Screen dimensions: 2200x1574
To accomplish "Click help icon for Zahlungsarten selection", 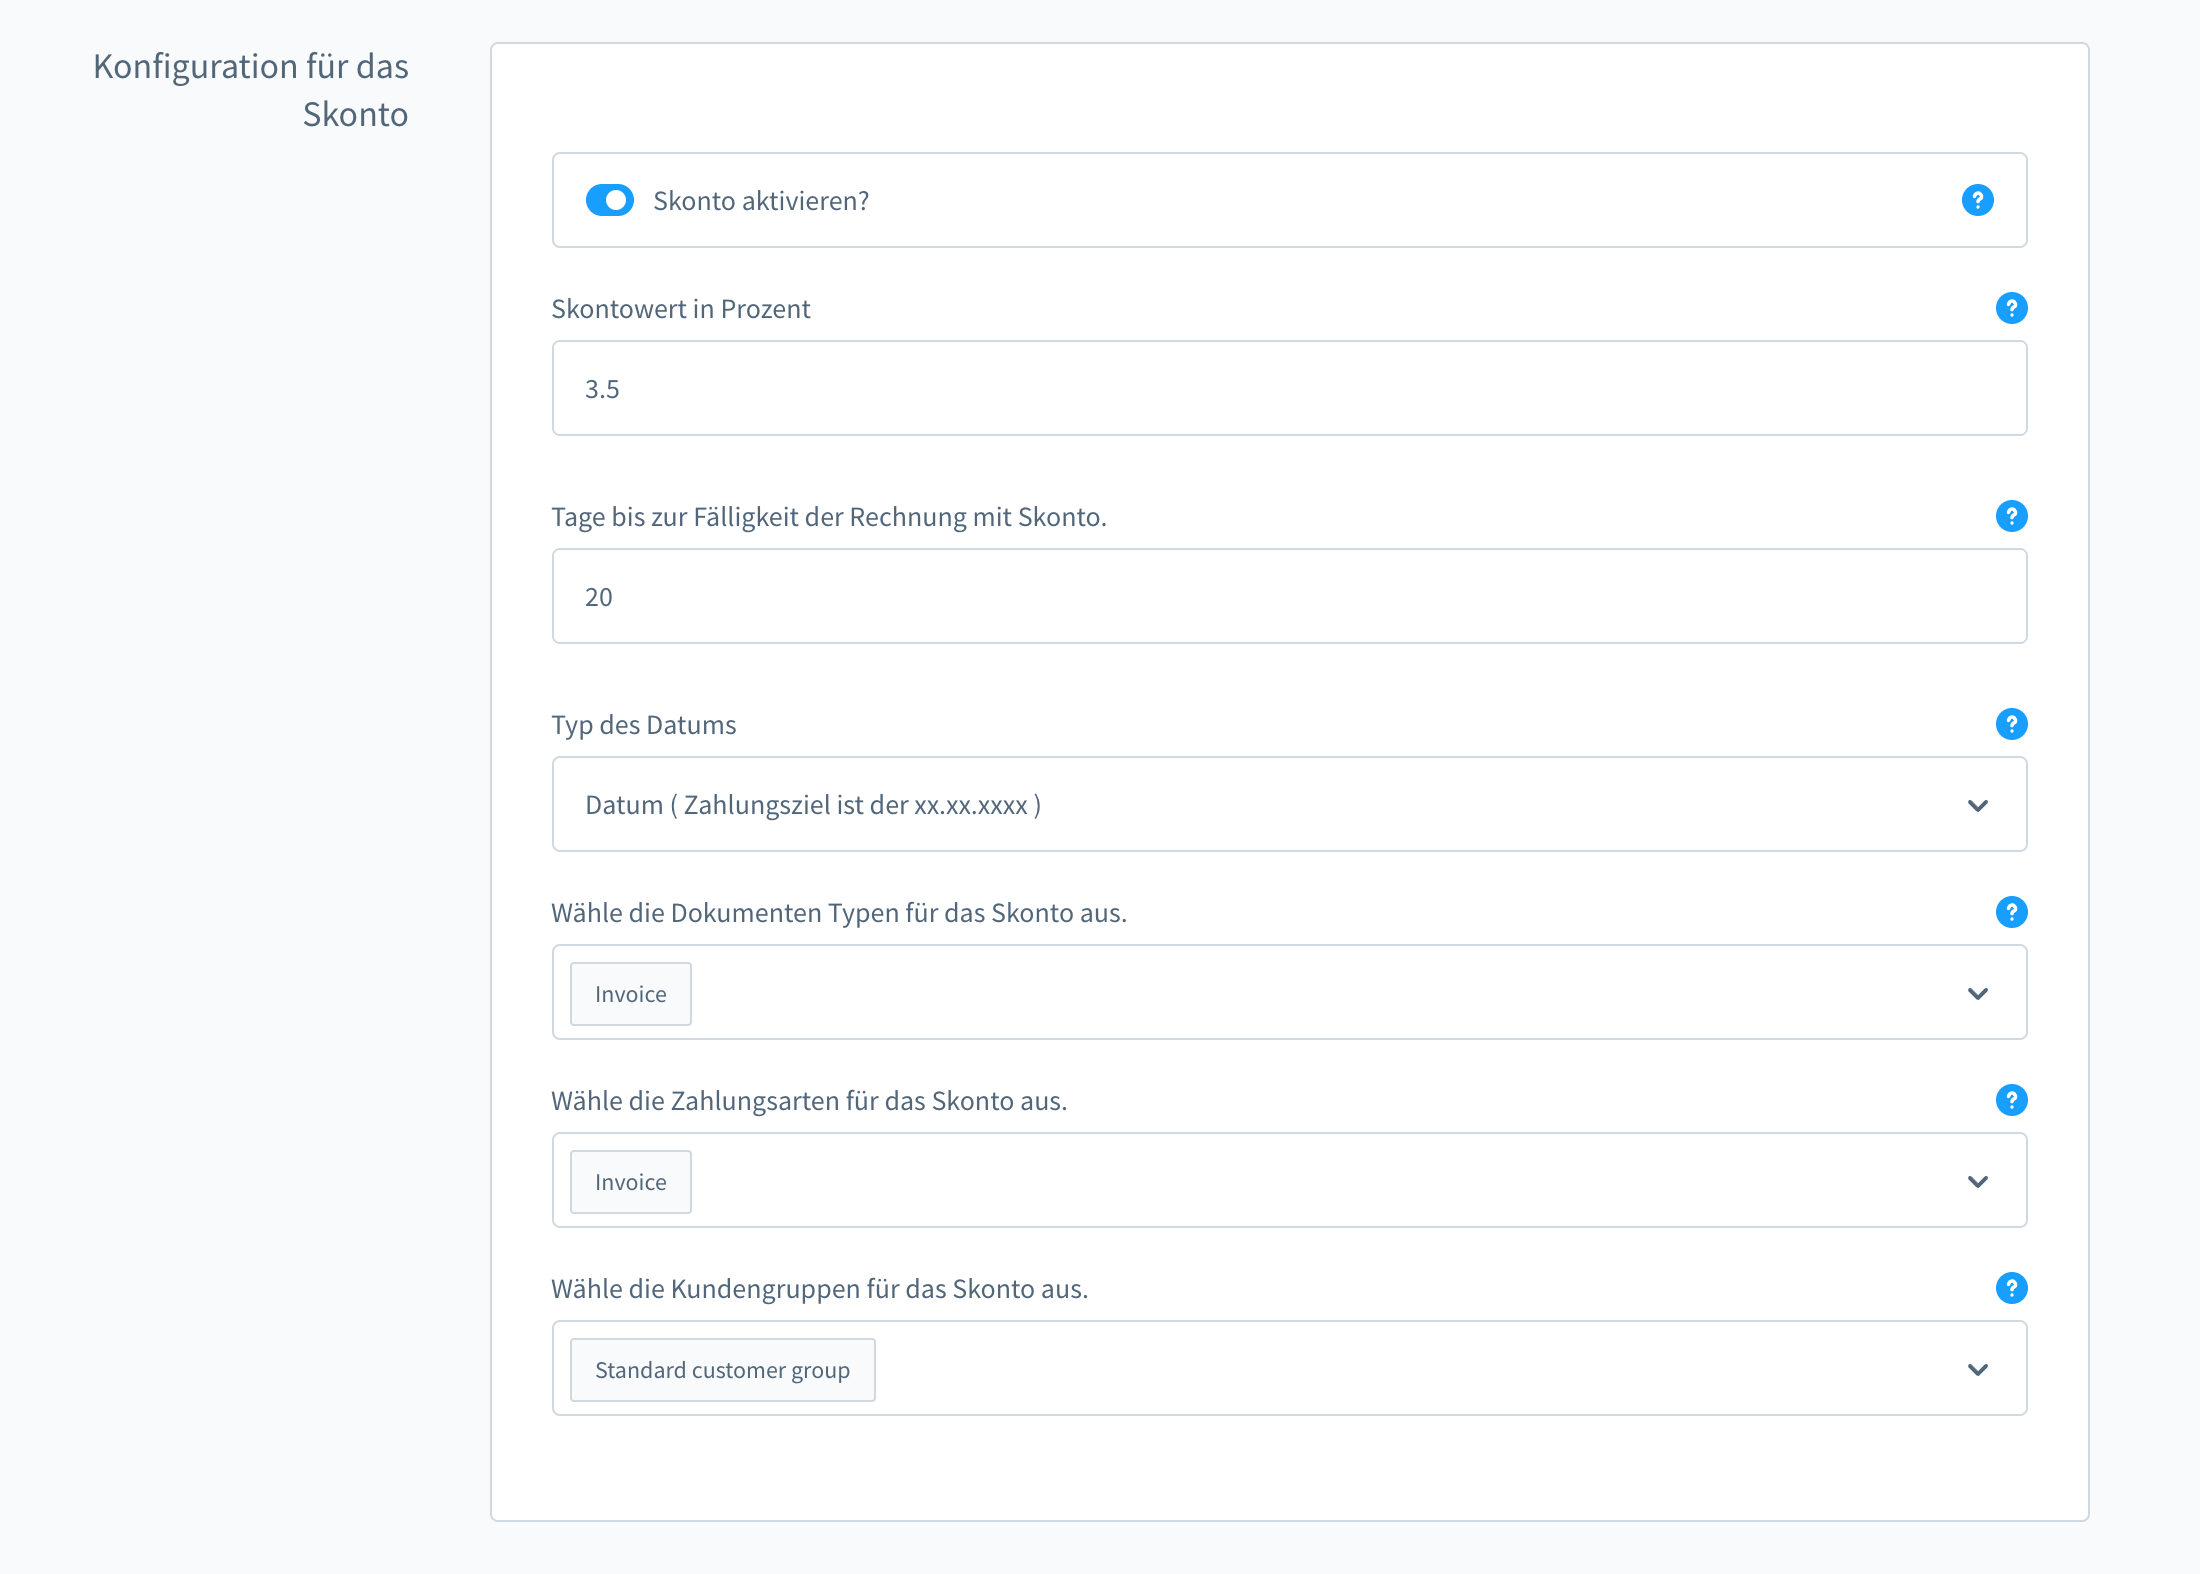I will coord(2011,1100).
